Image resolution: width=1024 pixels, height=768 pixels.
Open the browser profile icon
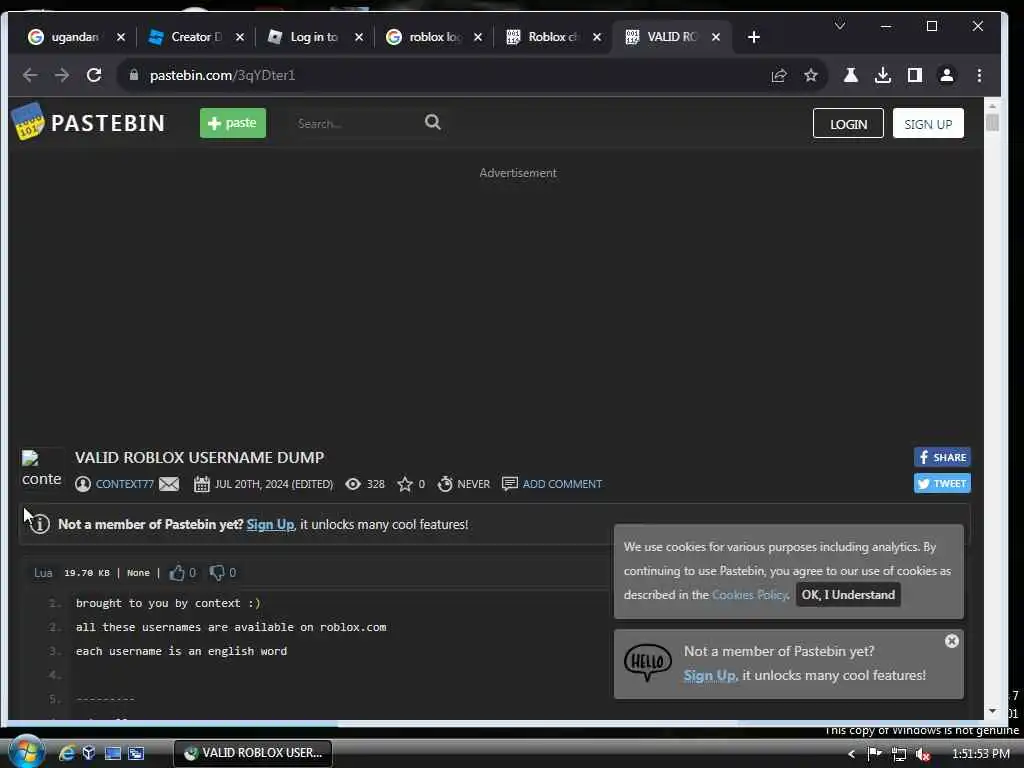click(946, 75)
